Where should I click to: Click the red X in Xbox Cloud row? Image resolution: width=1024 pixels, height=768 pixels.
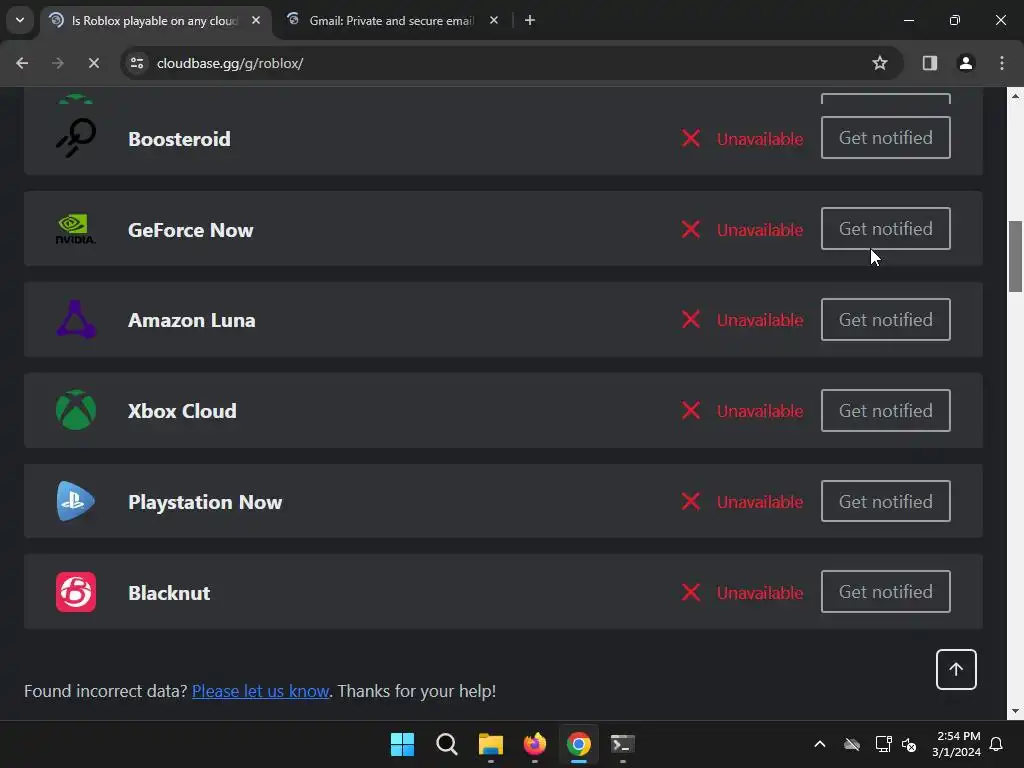691,410
